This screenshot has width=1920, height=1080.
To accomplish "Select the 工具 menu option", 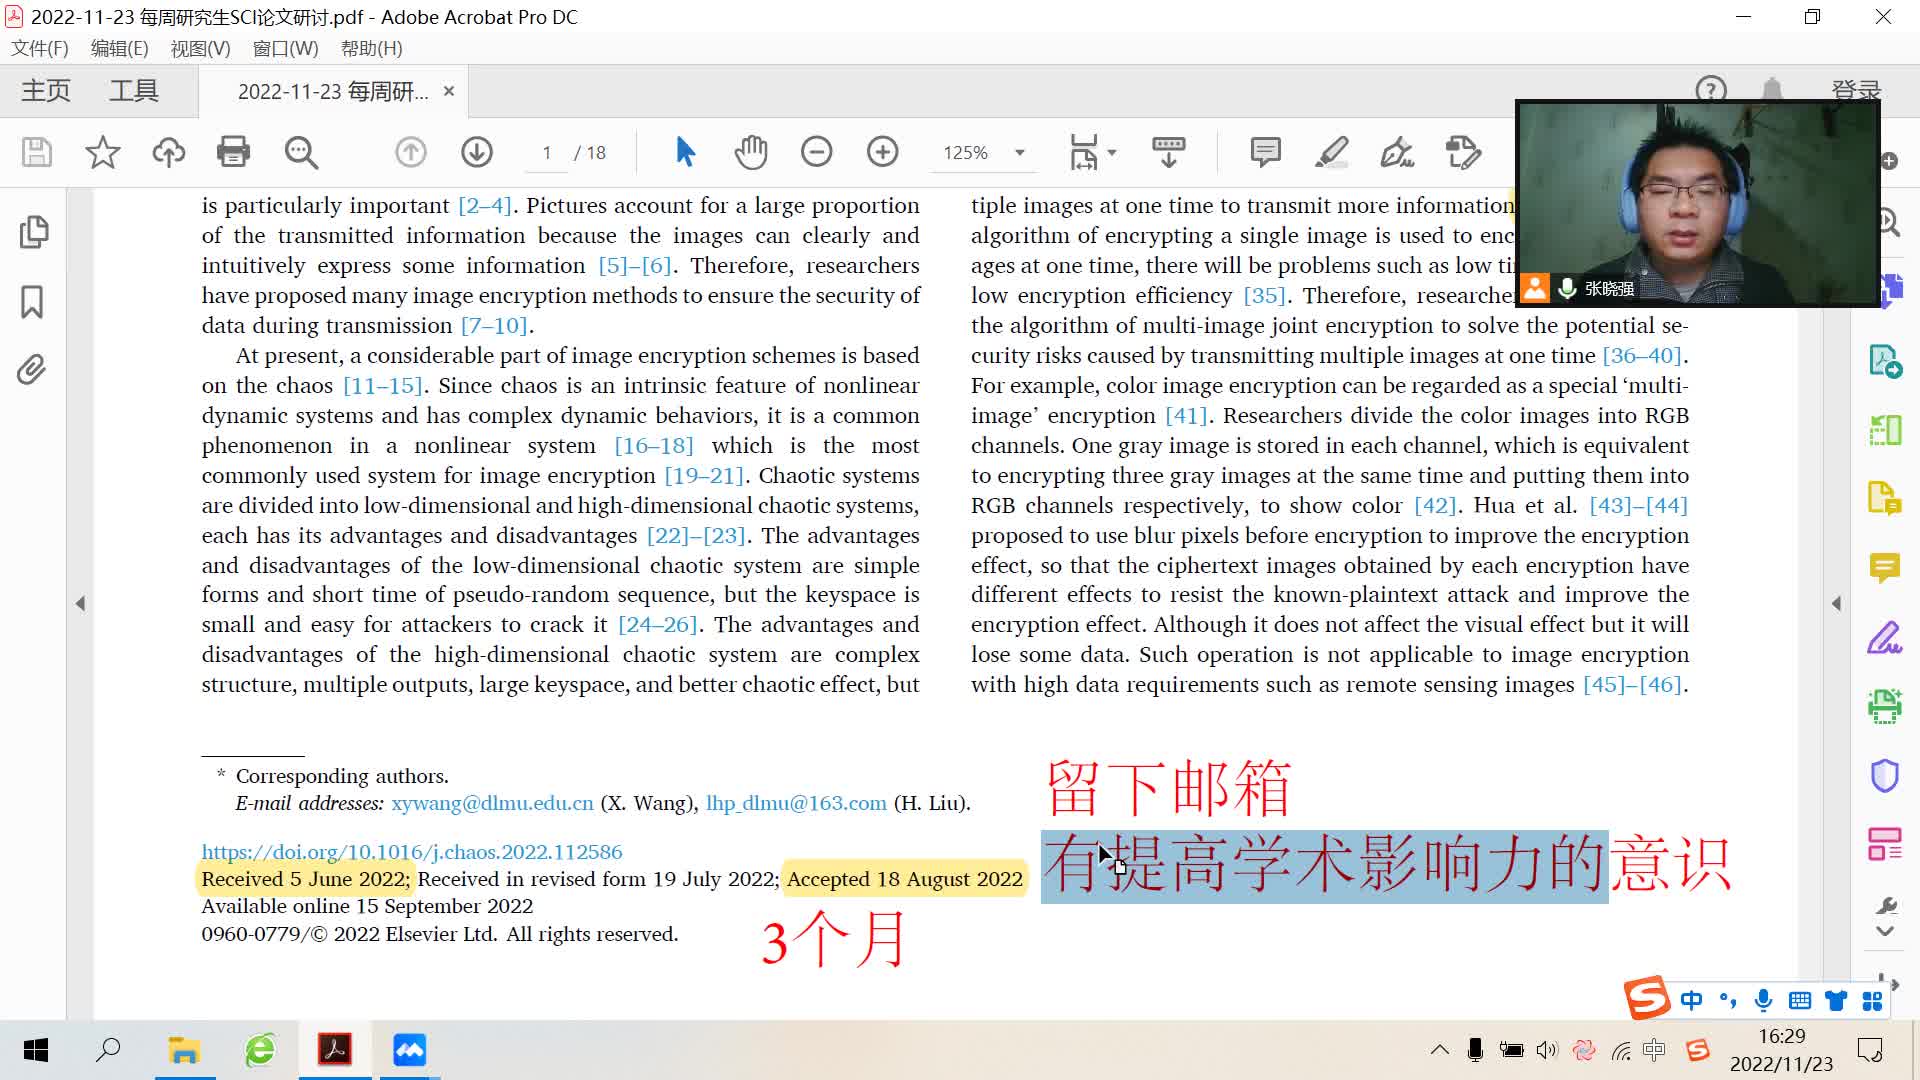I will point(132,90).
